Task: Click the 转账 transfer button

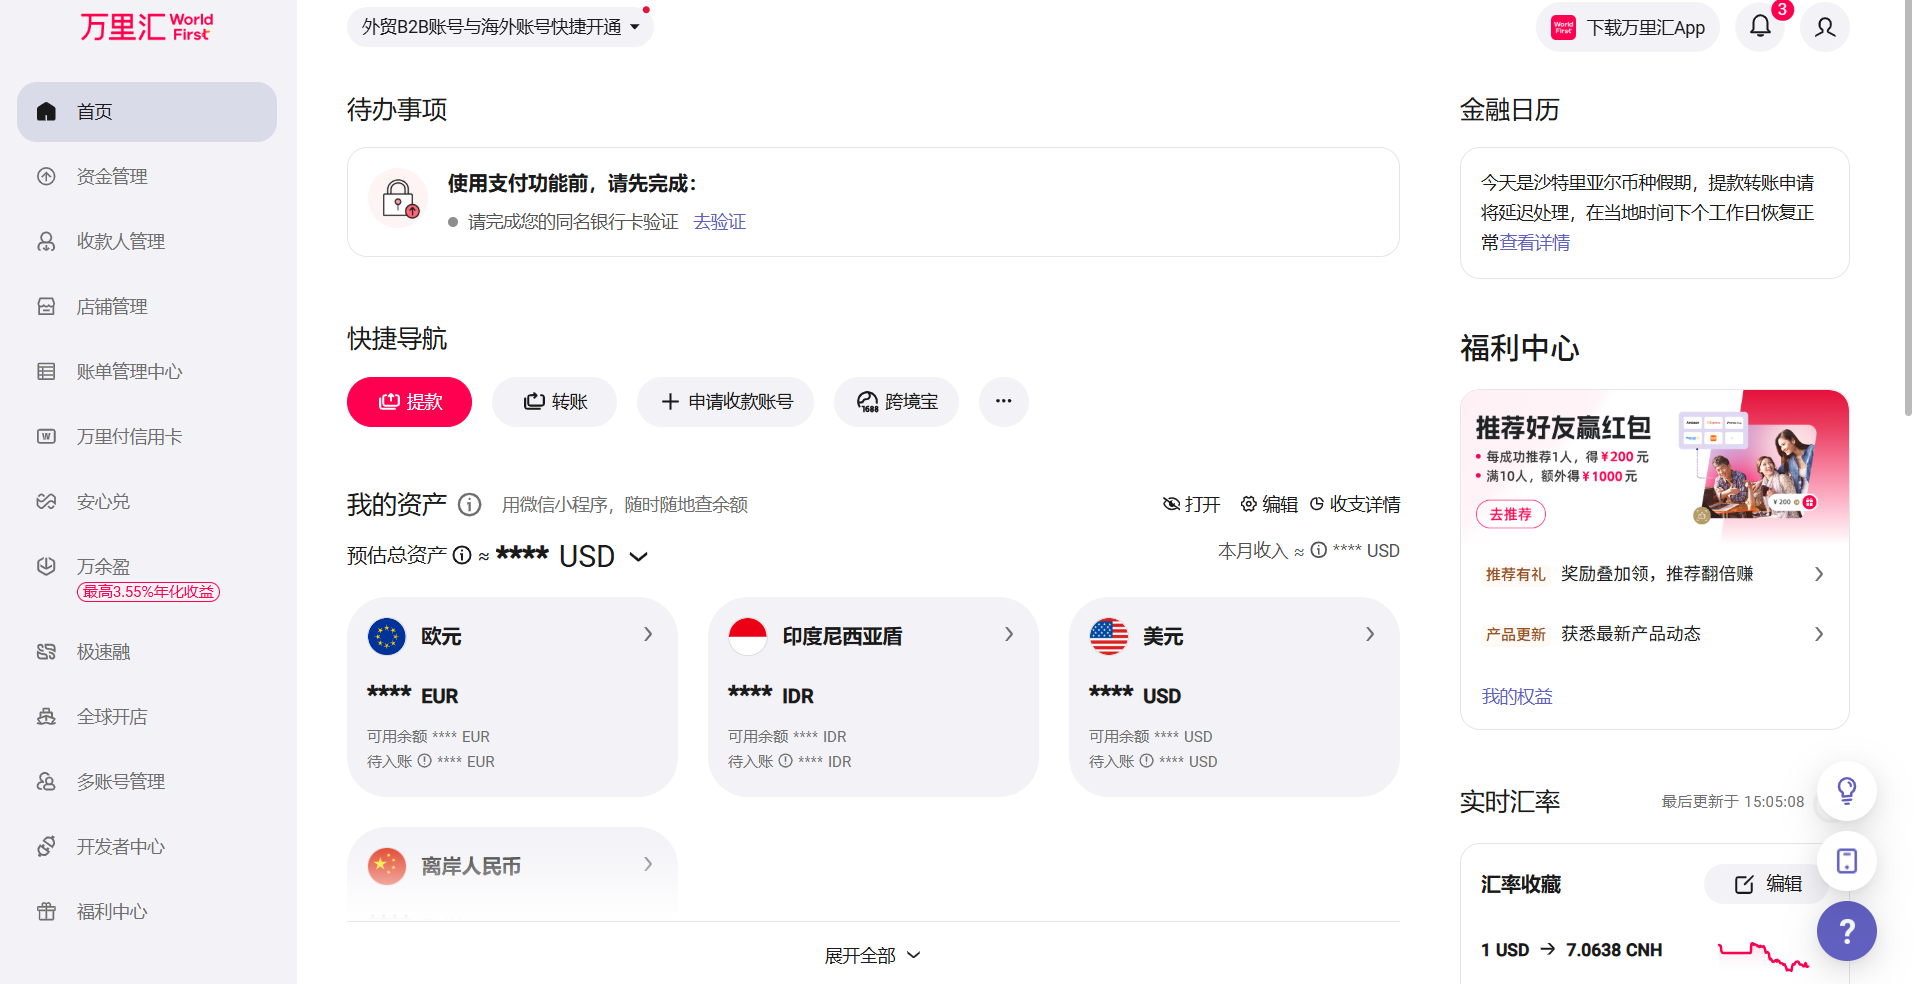Action: coord(554,402)
